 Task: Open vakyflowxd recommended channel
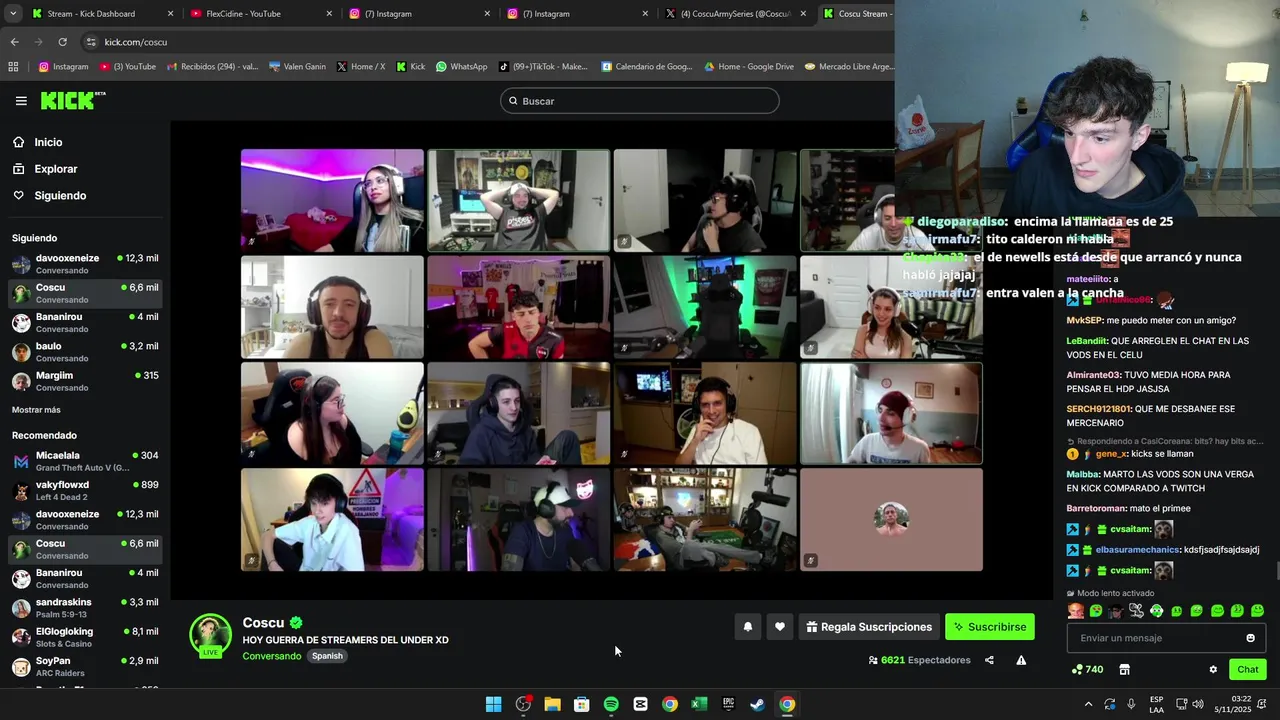[85, 491]
